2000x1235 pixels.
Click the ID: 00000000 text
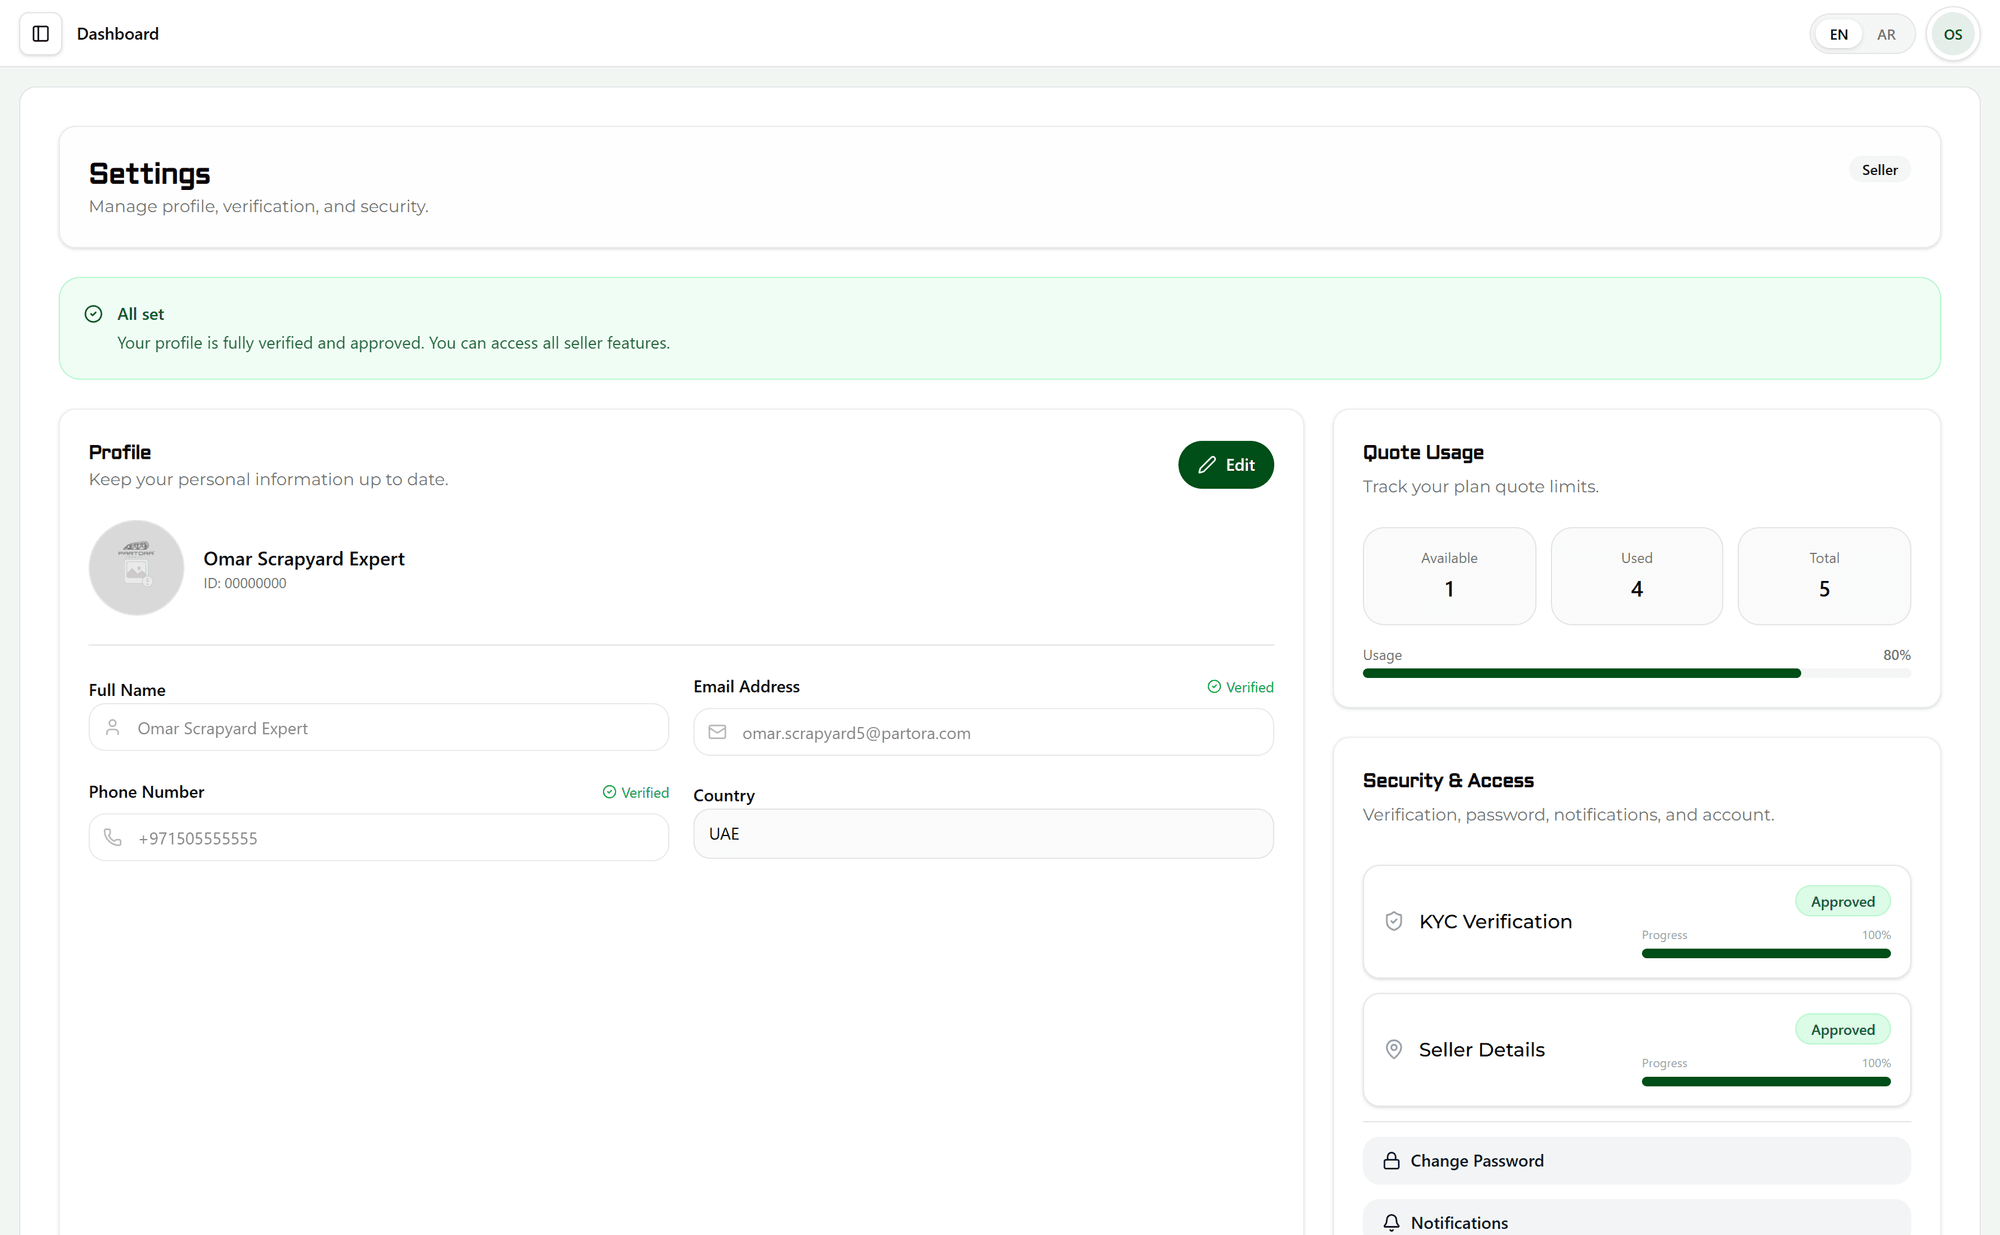tap(245, 583)
